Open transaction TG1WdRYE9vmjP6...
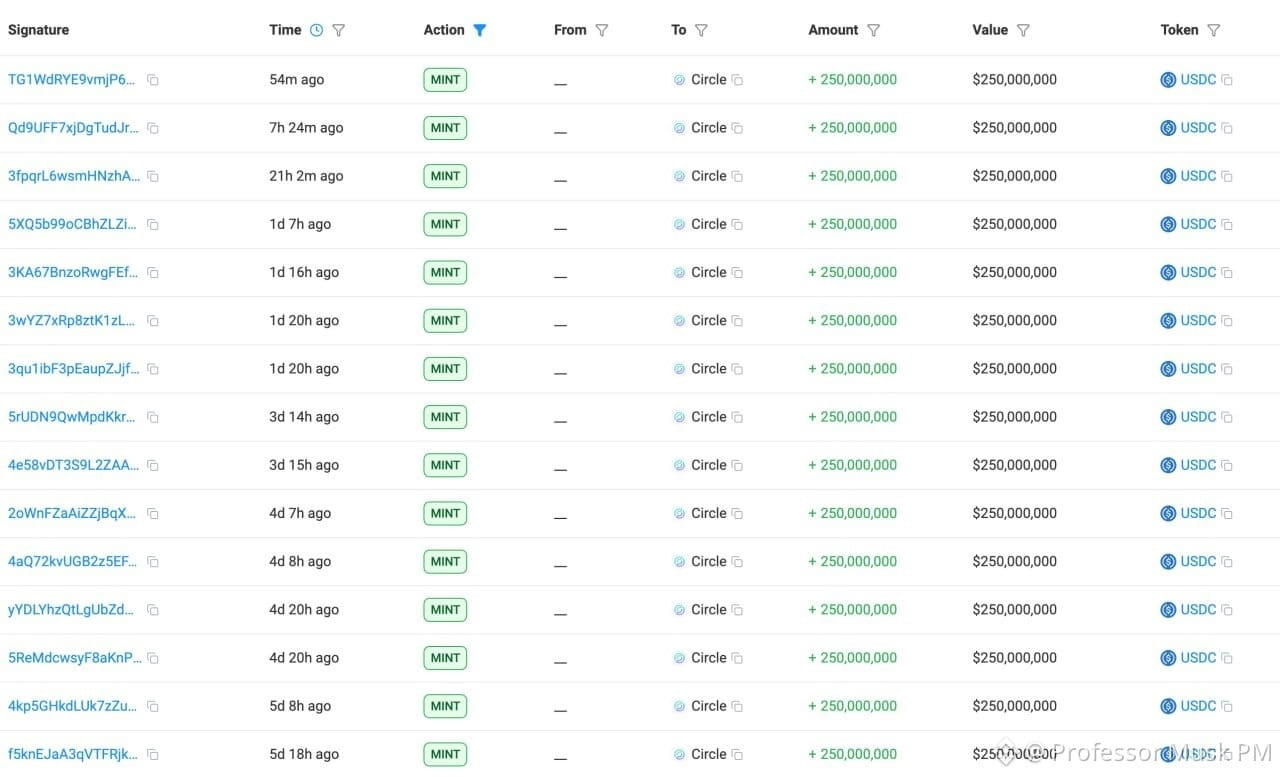The width and height of the screenshot is (1280, 777). pos(71,79)
